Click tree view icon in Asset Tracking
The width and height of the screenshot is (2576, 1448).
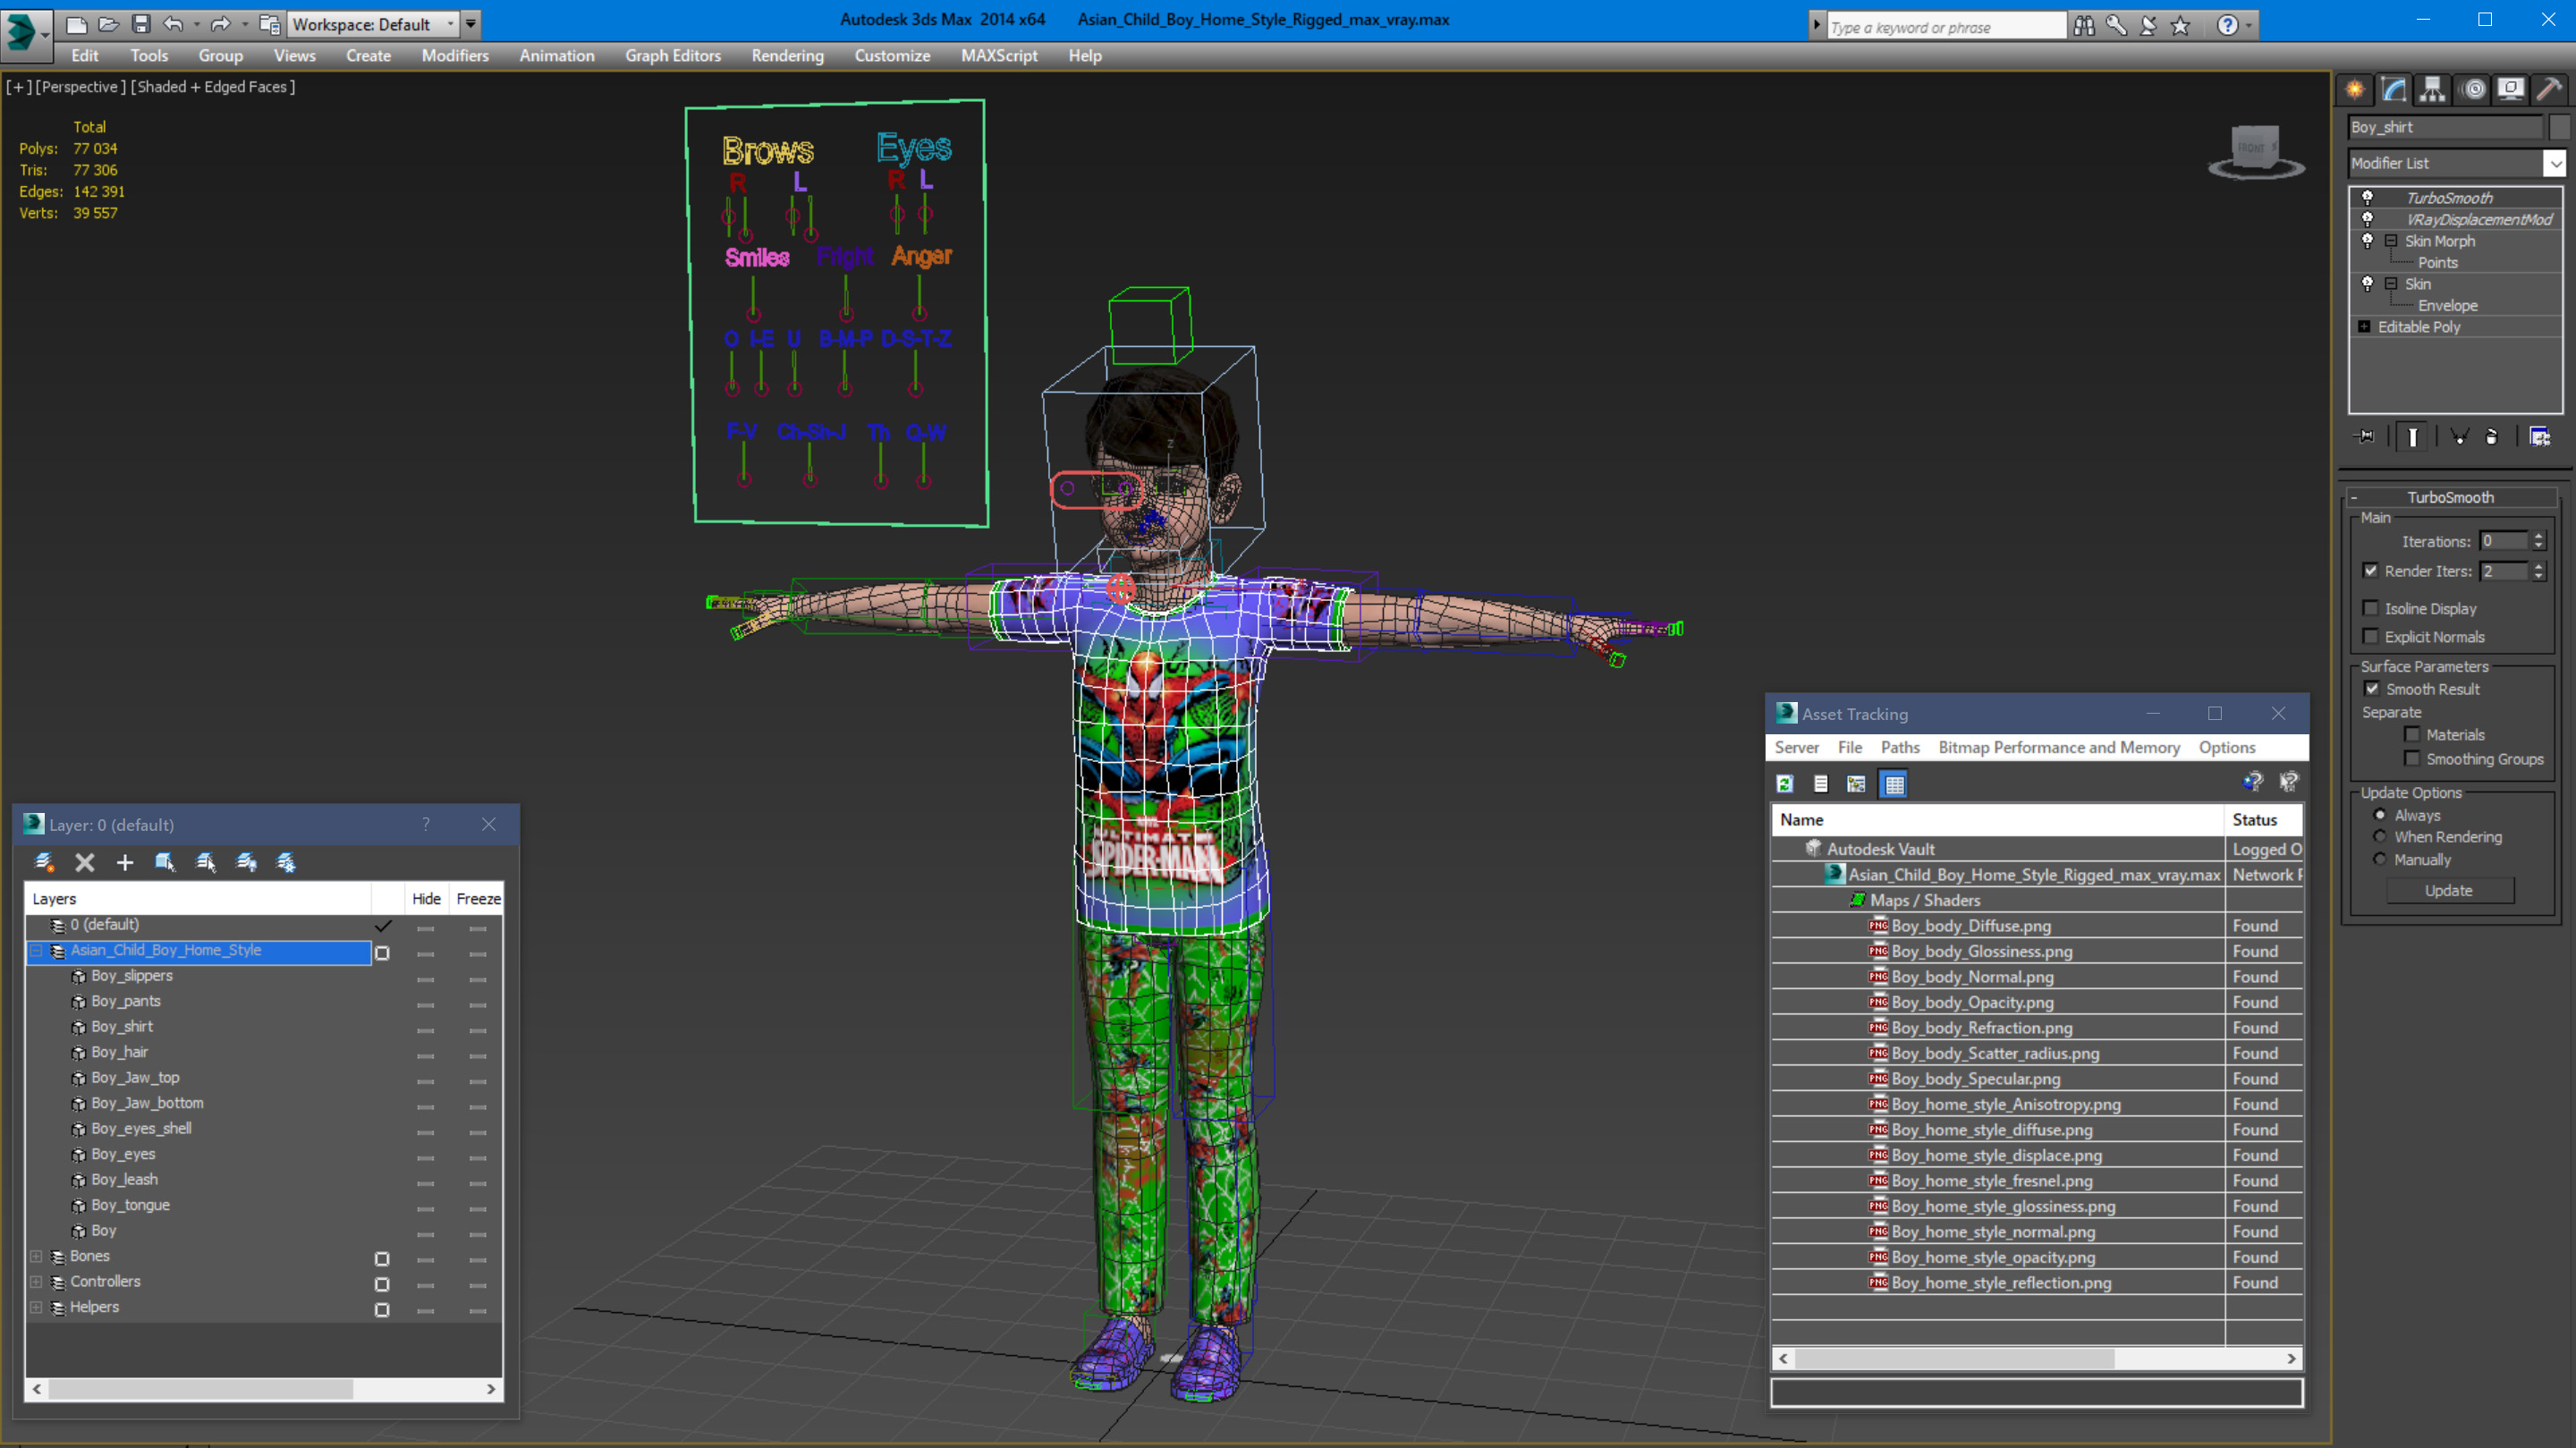tap(1857, 784)
